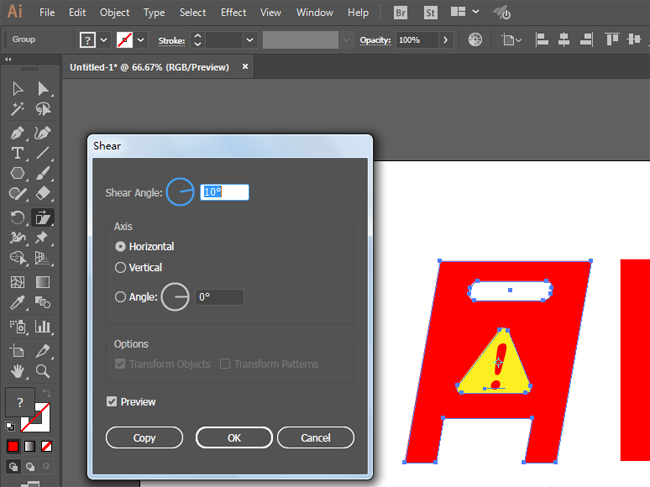Select the Gradient tool
The width and height of the screenshot is (650, 487).
(x=43, y=282)
